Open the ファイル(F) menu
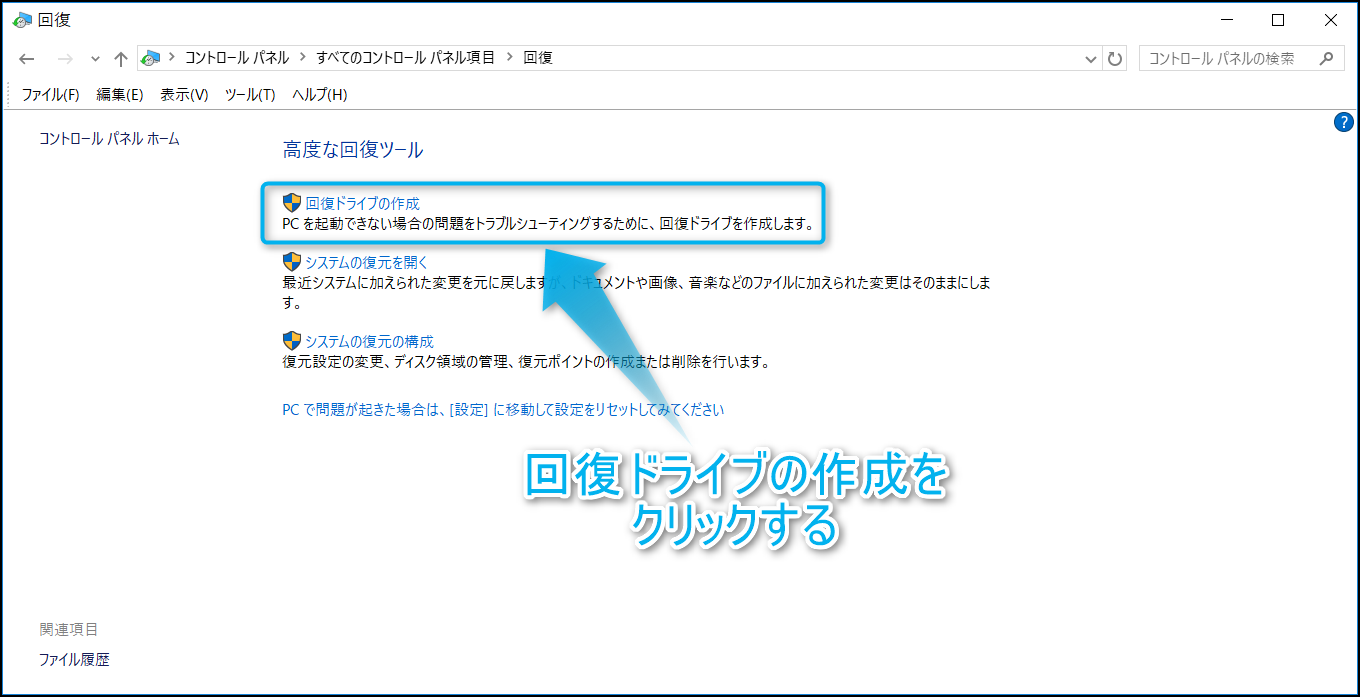Viewport: 1360px width, 697px height. click(x=50, y=95)
